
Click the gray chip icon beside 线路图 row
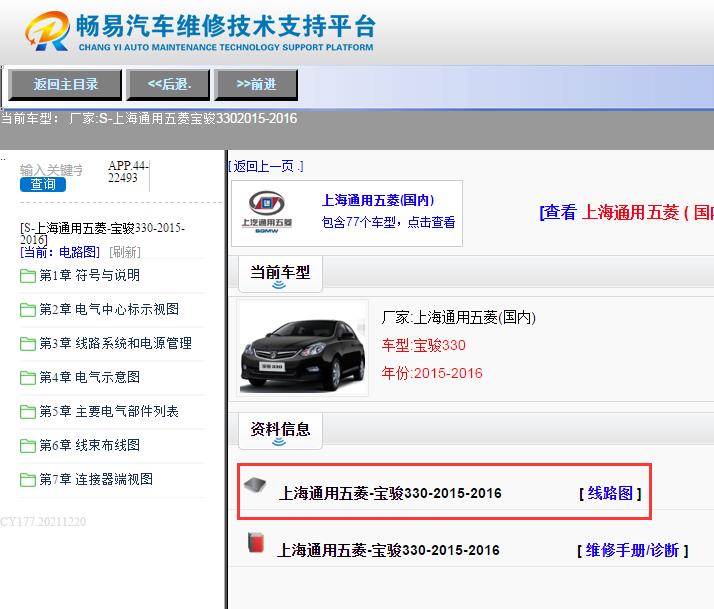(x=255, y=485)
